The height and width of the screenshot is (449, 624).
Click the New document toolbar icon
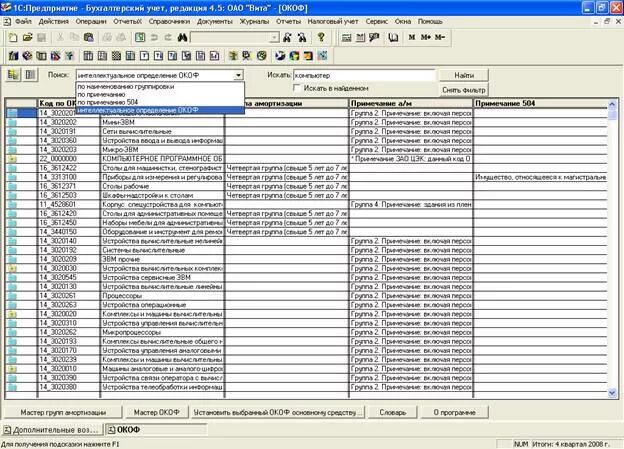click(x=13, y=37)
